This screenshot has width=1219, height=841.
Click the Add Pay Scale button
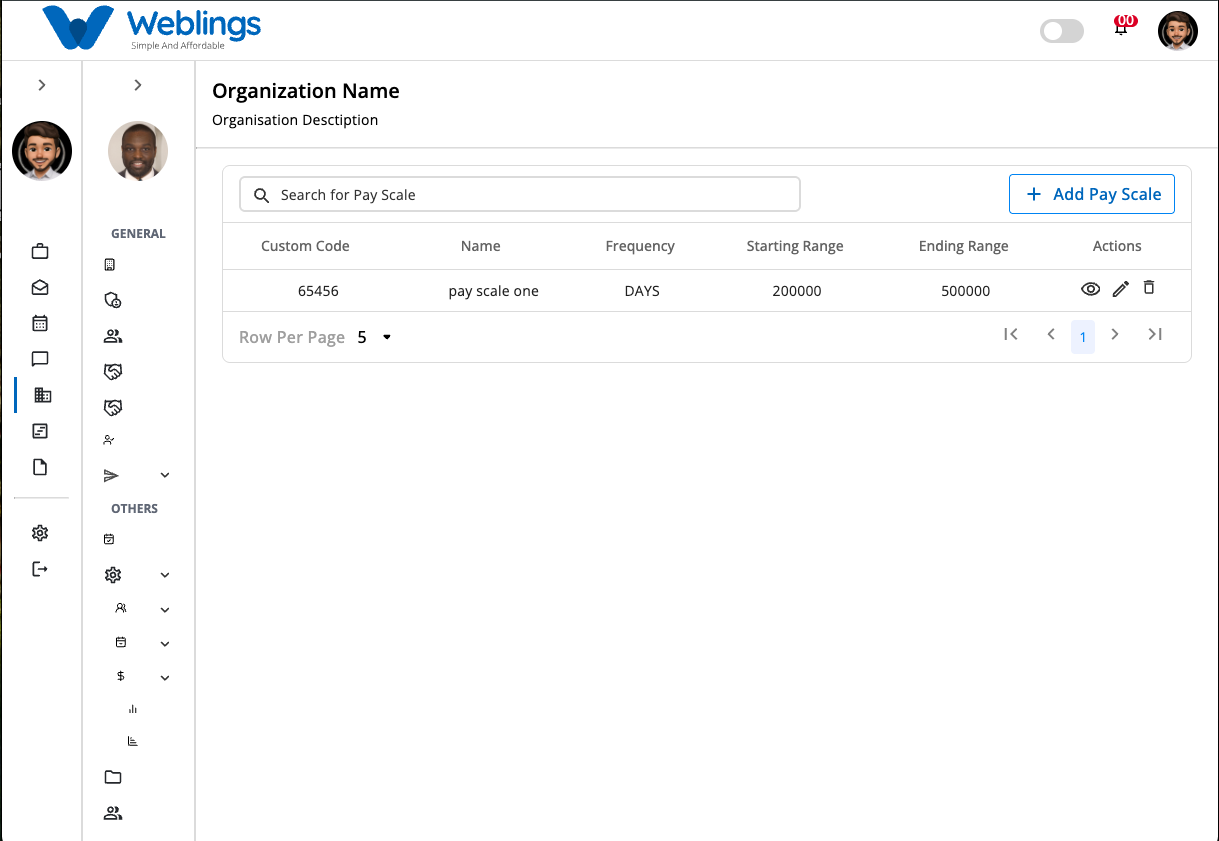[x=1092, y=194]
